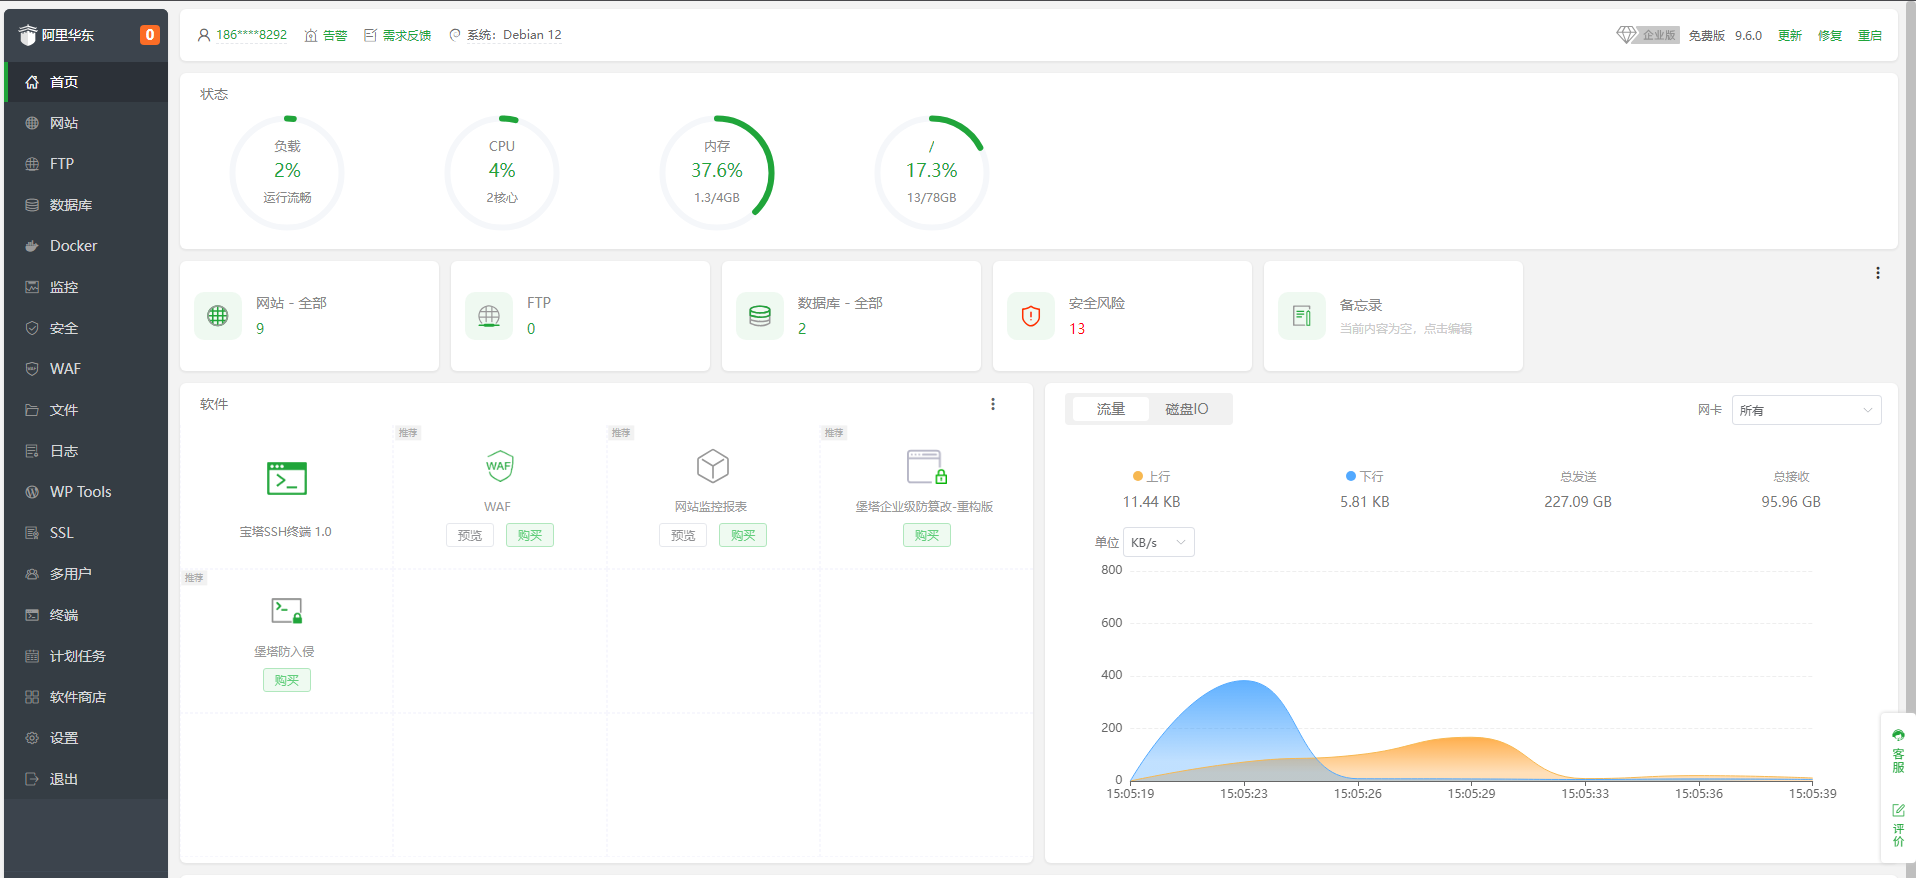Click the 修复 repair link

pyautogui.click(x=1829, y=35)
